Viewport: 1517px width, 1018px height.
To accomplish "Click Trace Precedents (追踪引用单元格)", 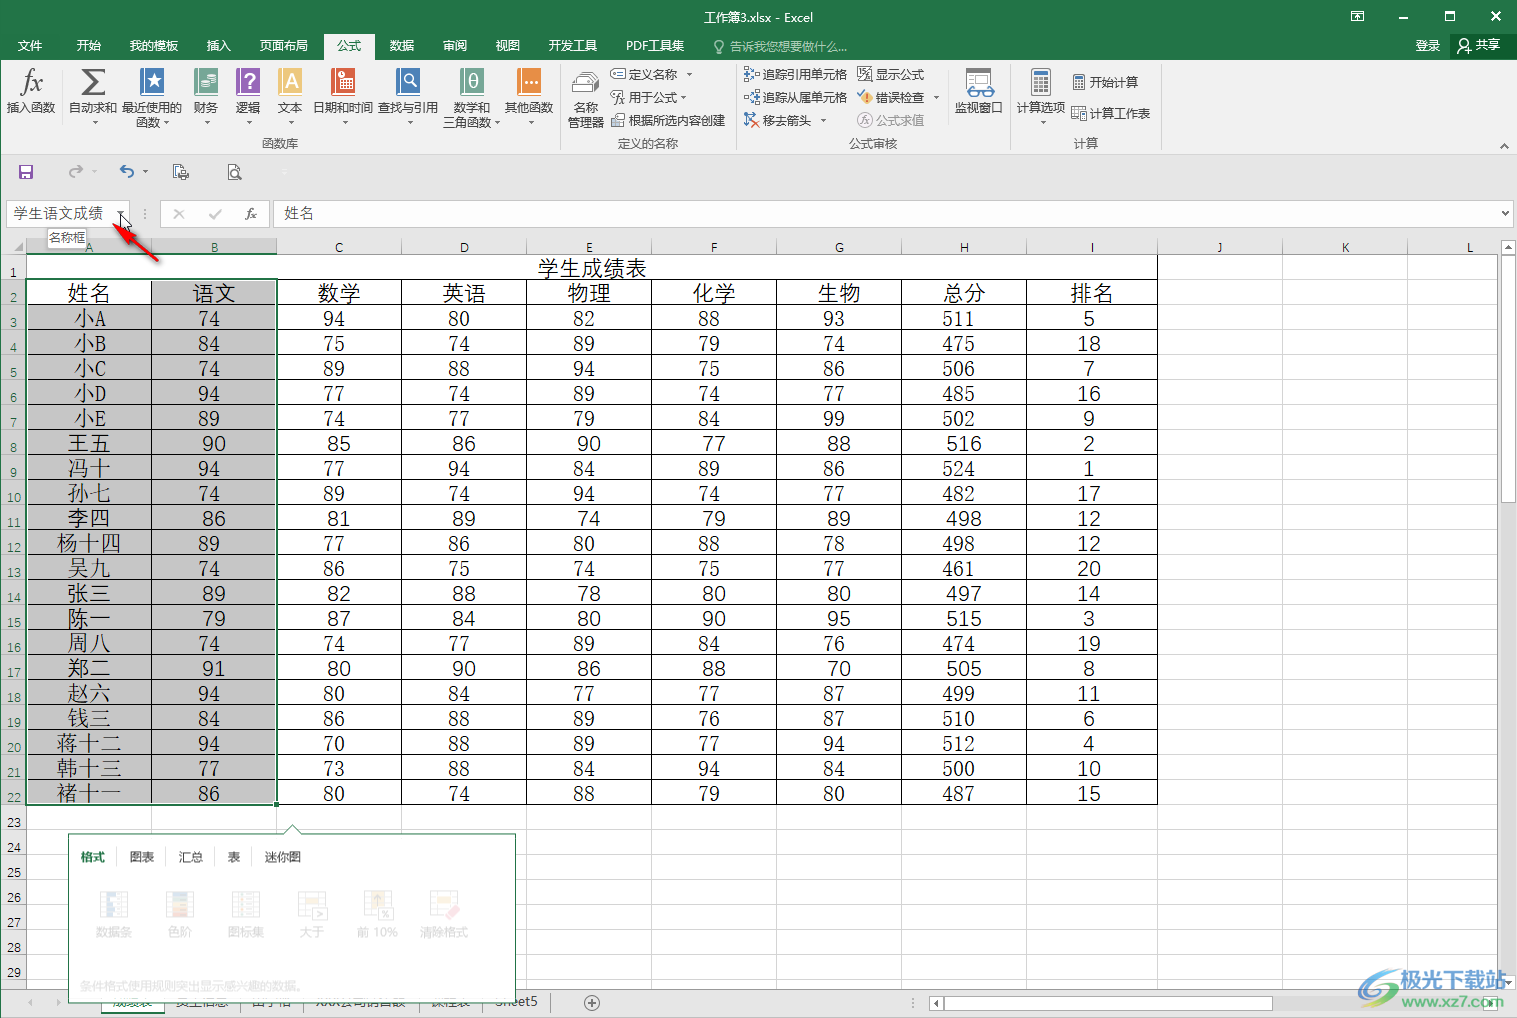I will coord(795,74).
